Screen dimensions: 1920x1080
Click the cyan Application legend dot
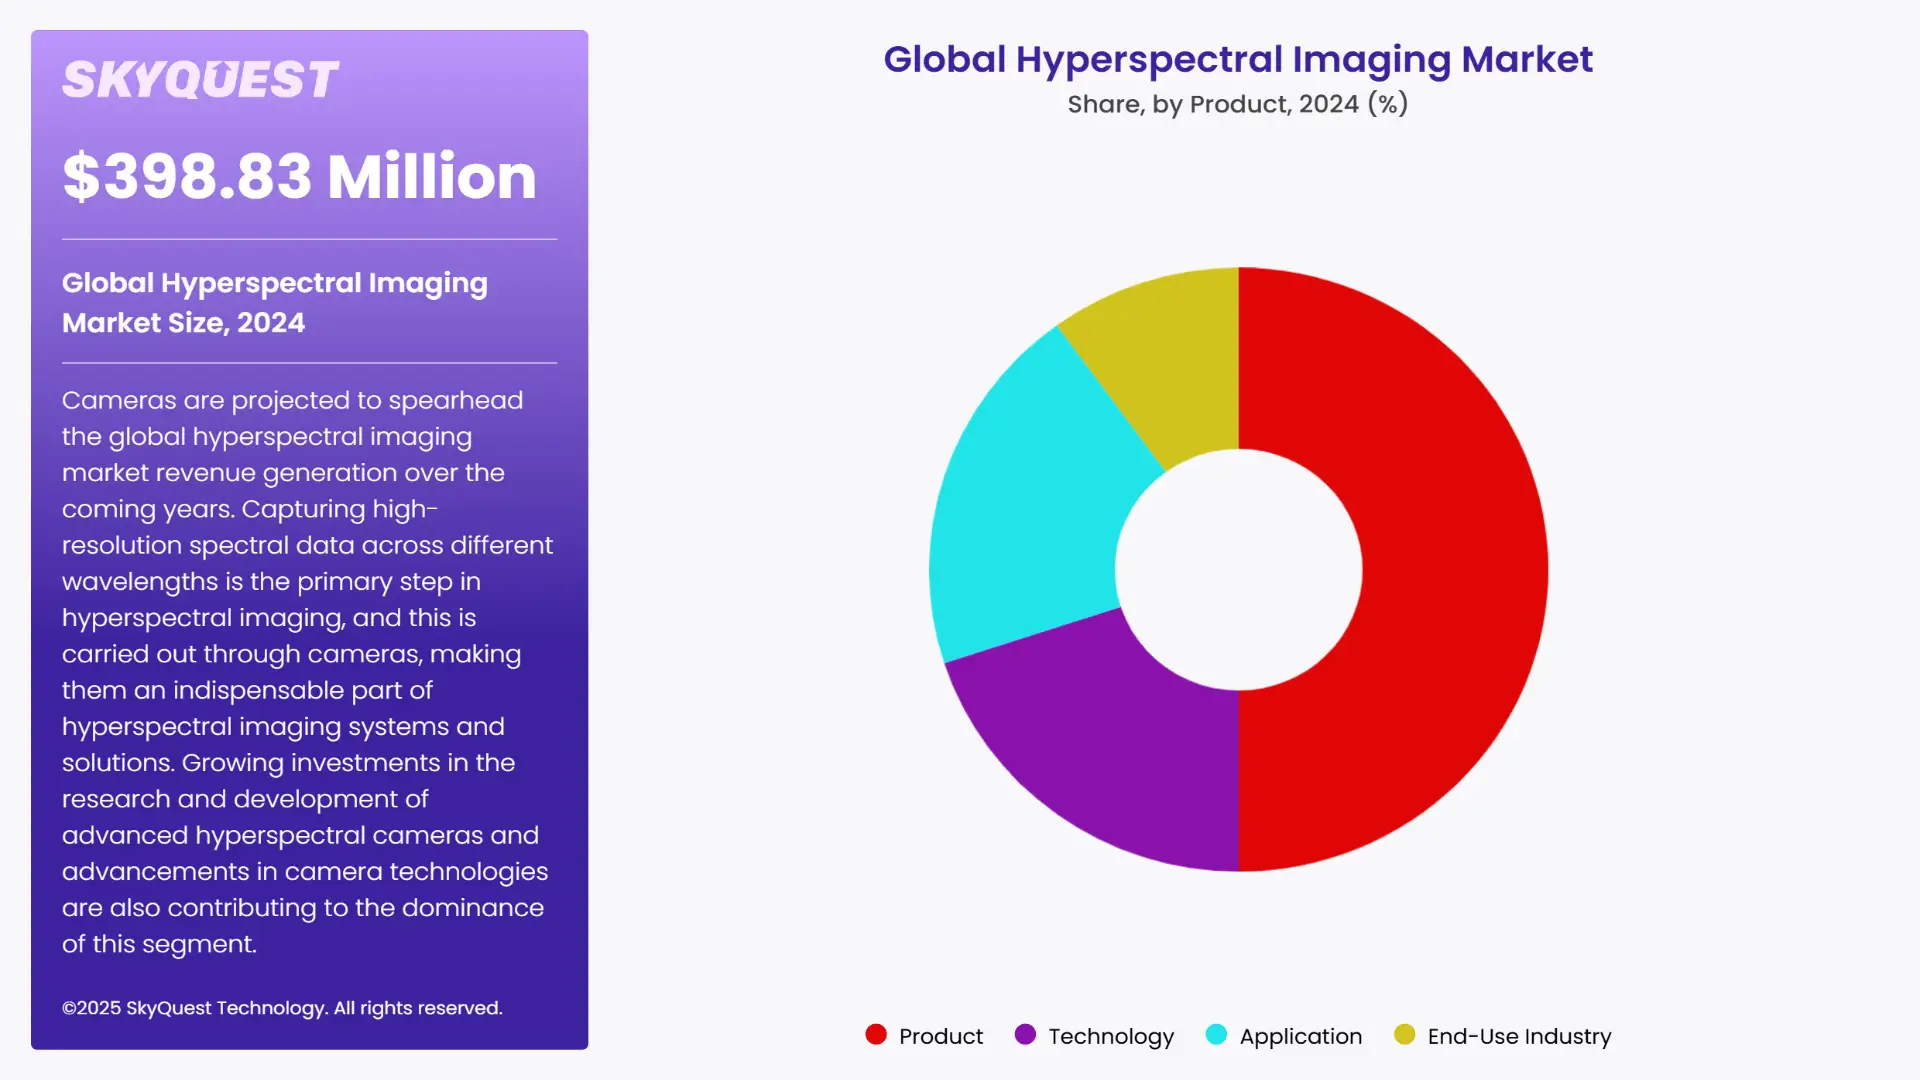(x=1216, y=1036)
